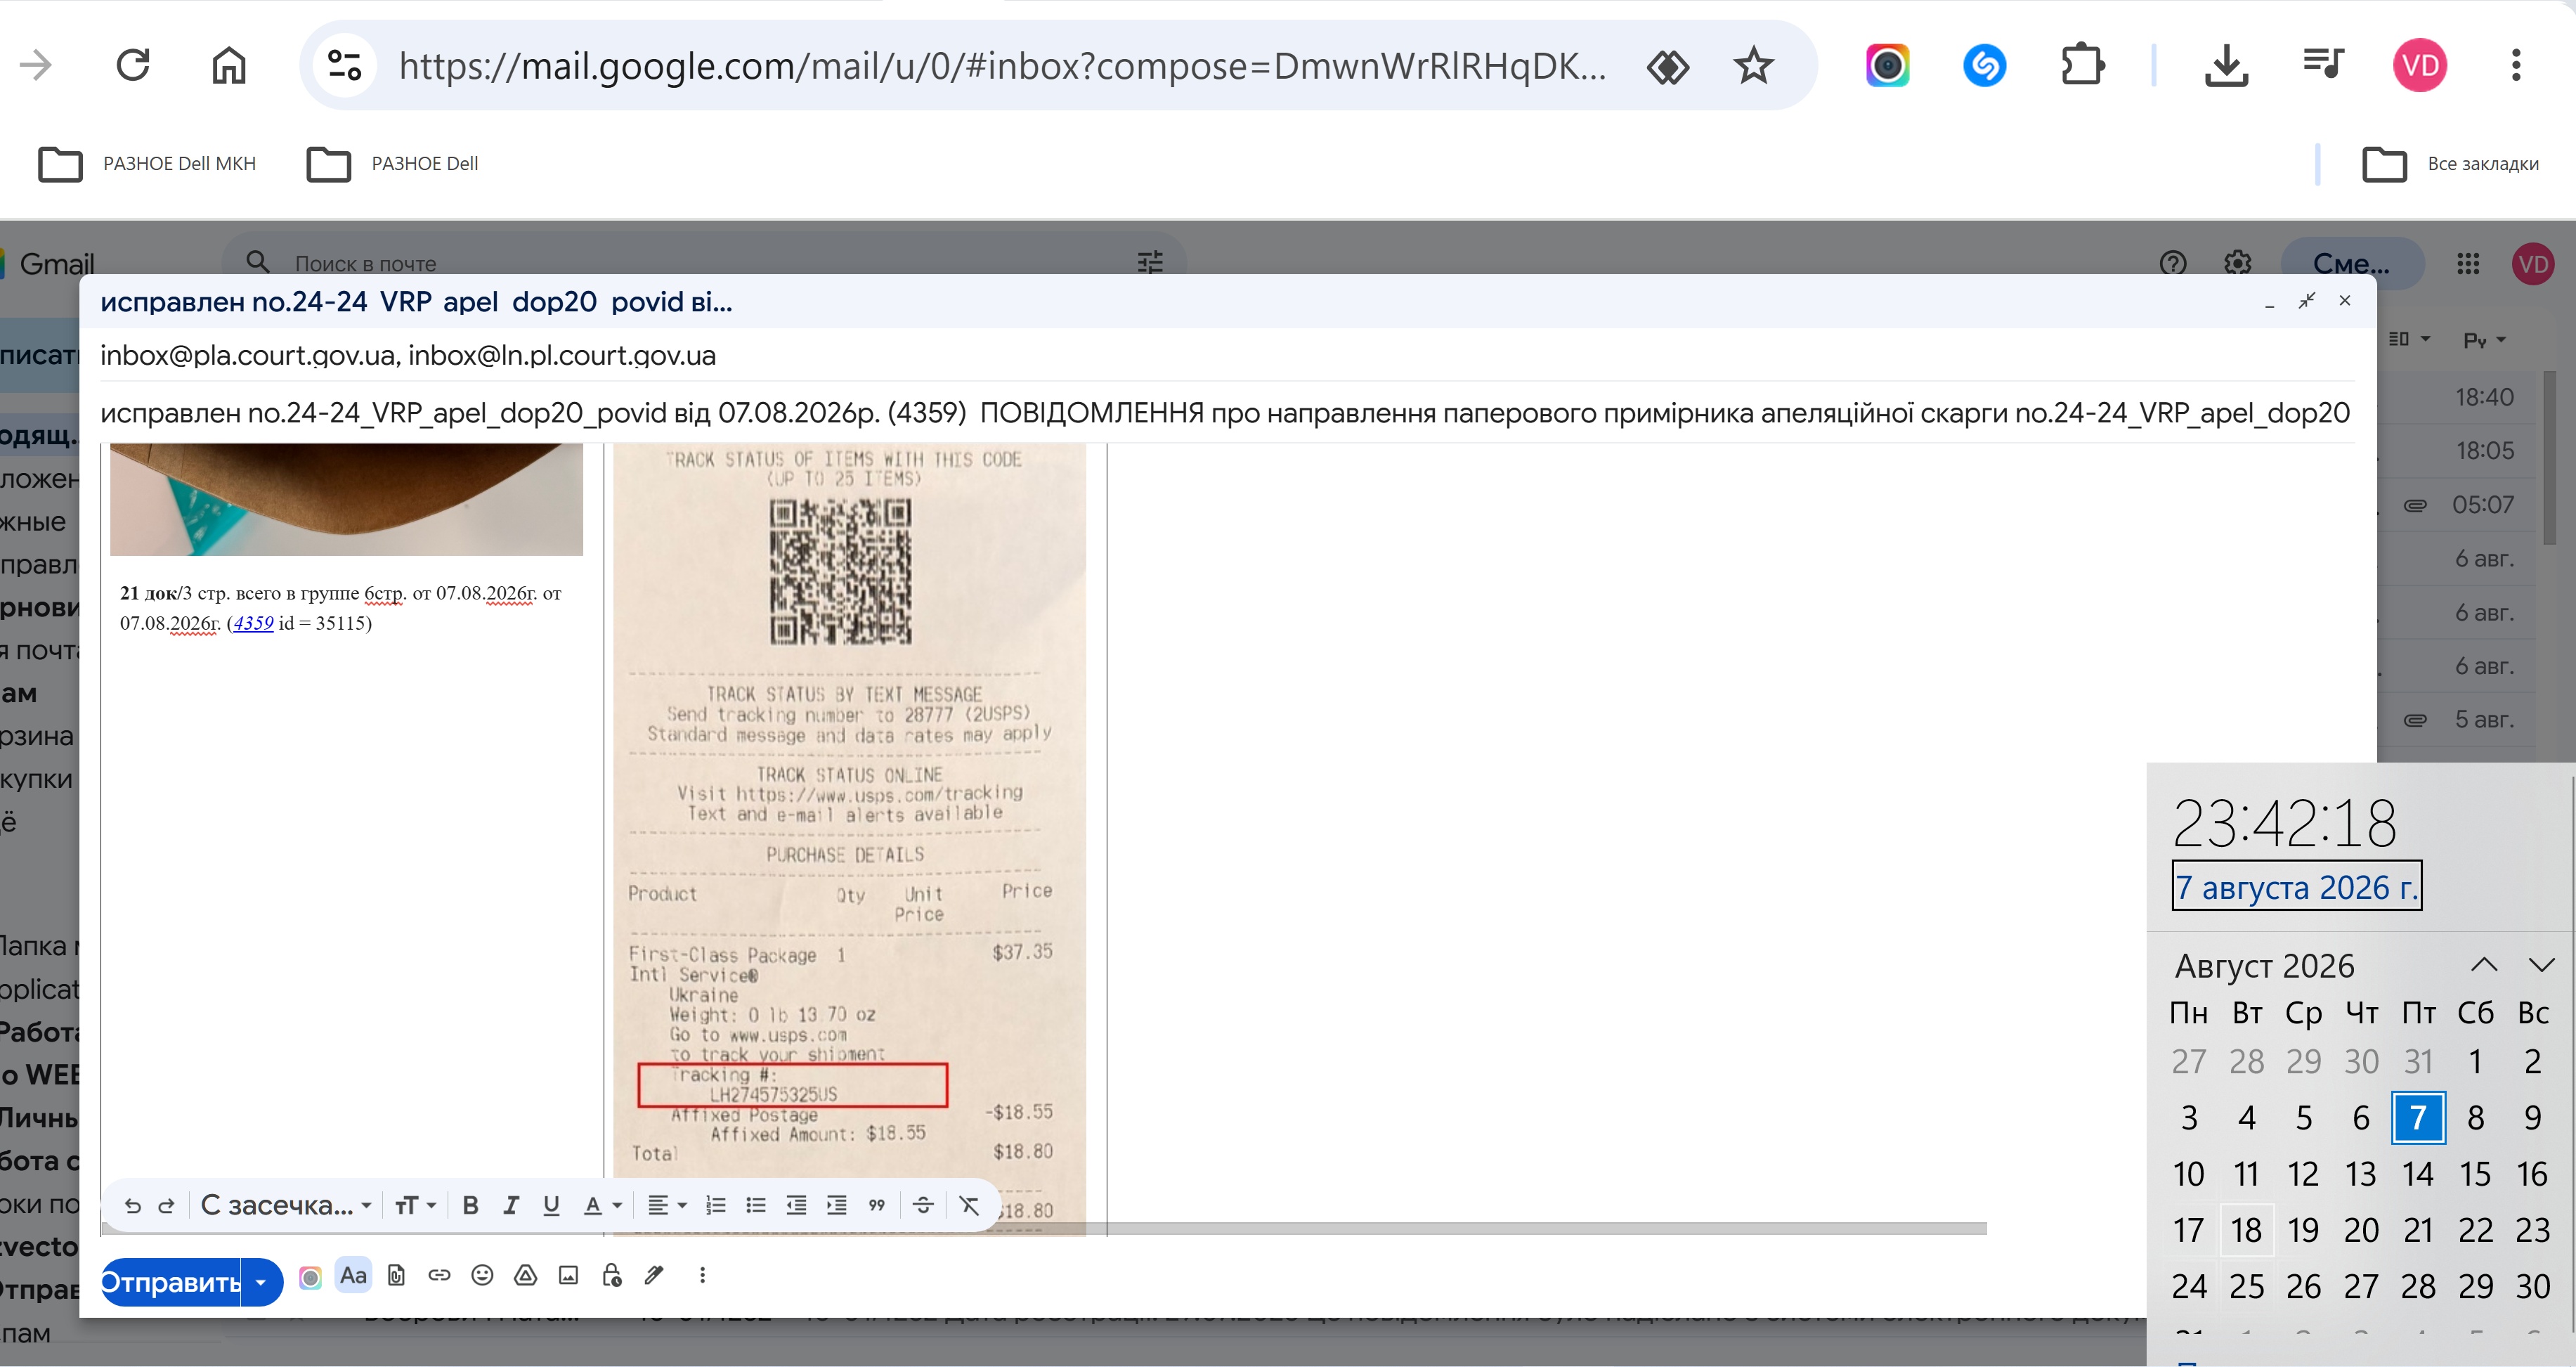The image size is (2576, 1367).
Task: Open the text color dropdown
Action: pyautogui.click(x=602, y=1206)
